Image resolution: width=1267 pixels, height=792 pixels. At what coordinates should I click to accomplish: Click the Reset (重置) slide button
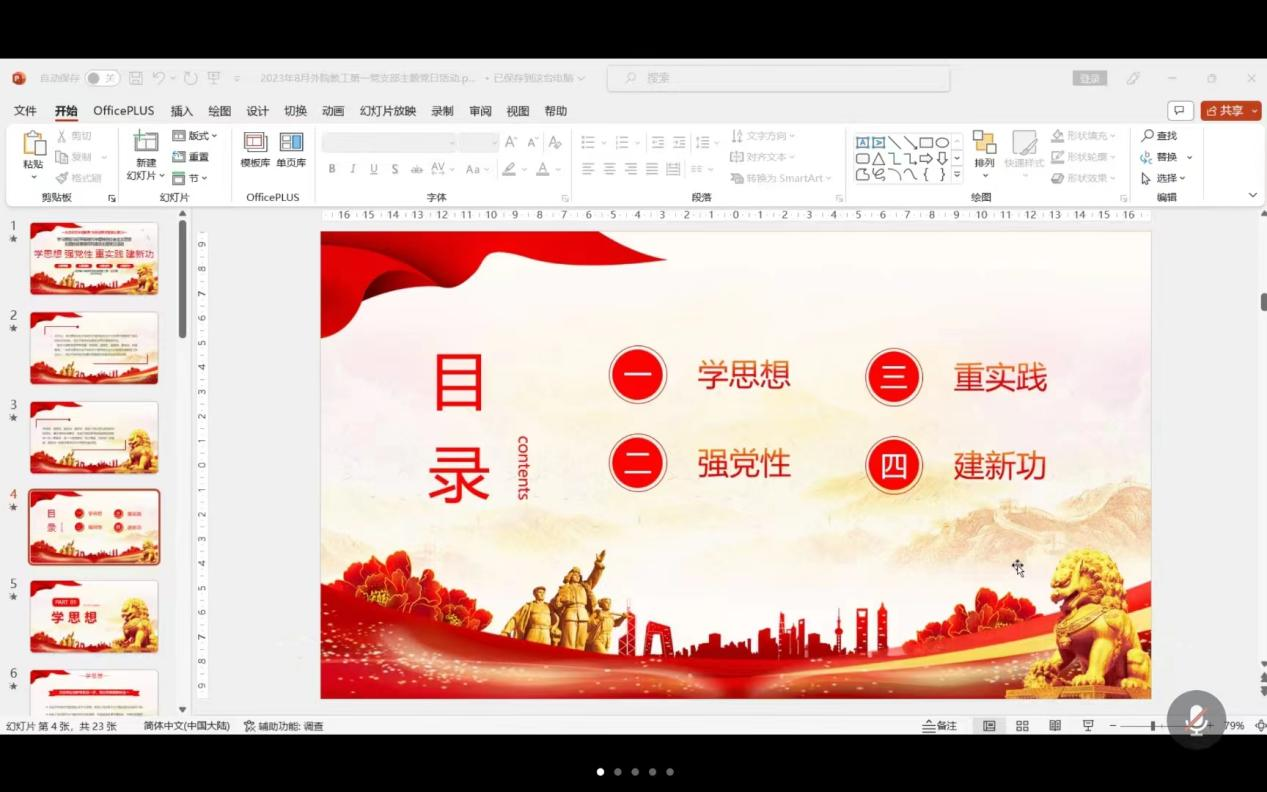(191, 157)
